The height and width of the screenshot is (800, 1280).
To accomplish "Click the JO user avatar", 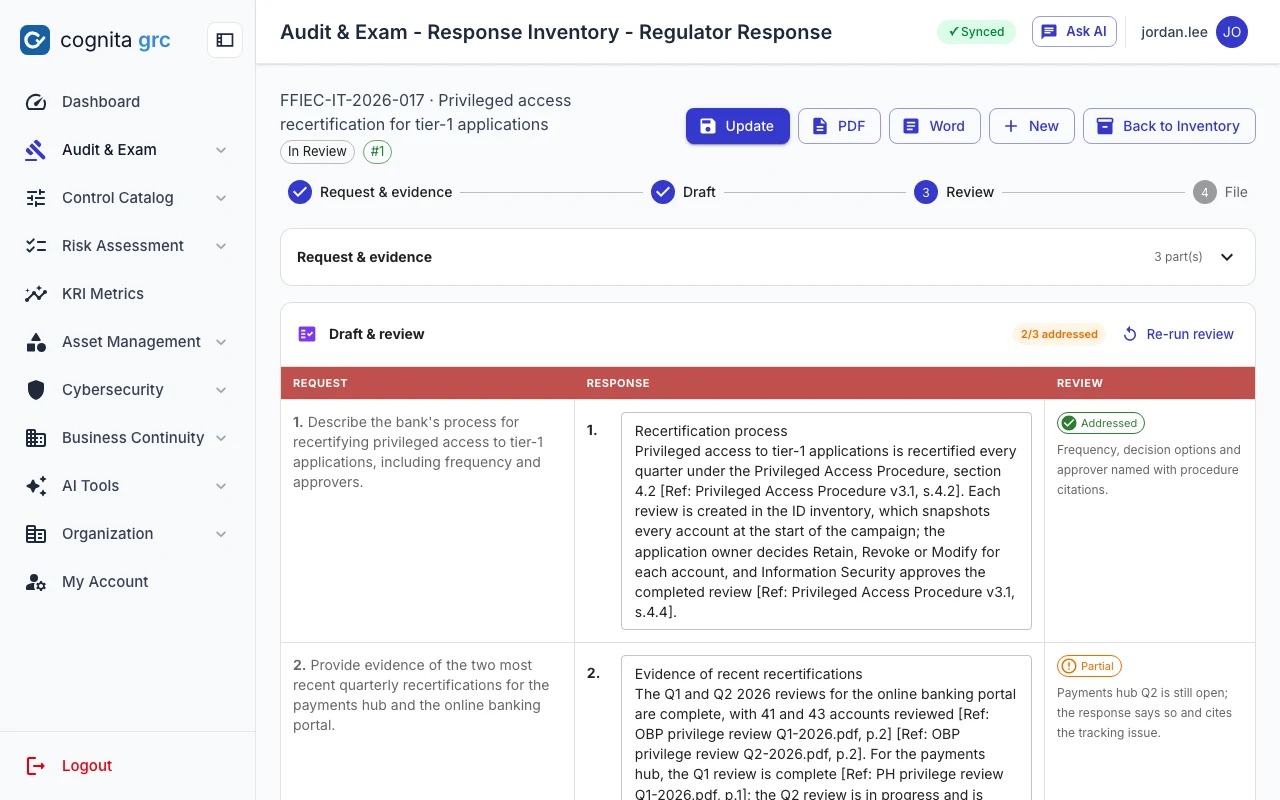I will [x=1232, y=32].
